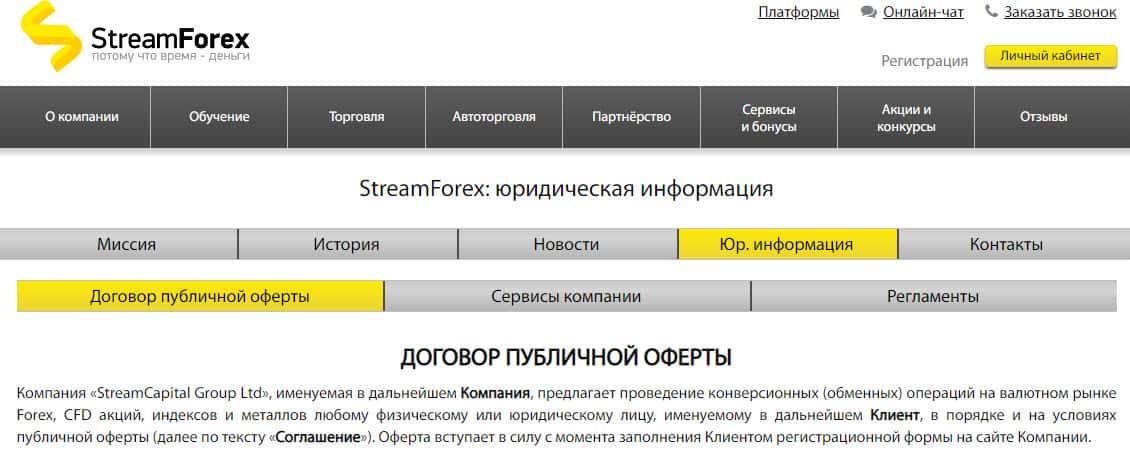This screenshot has height=464, width=1130.
Task: Switch to the Новости tab
Action: tap(566, 244)
